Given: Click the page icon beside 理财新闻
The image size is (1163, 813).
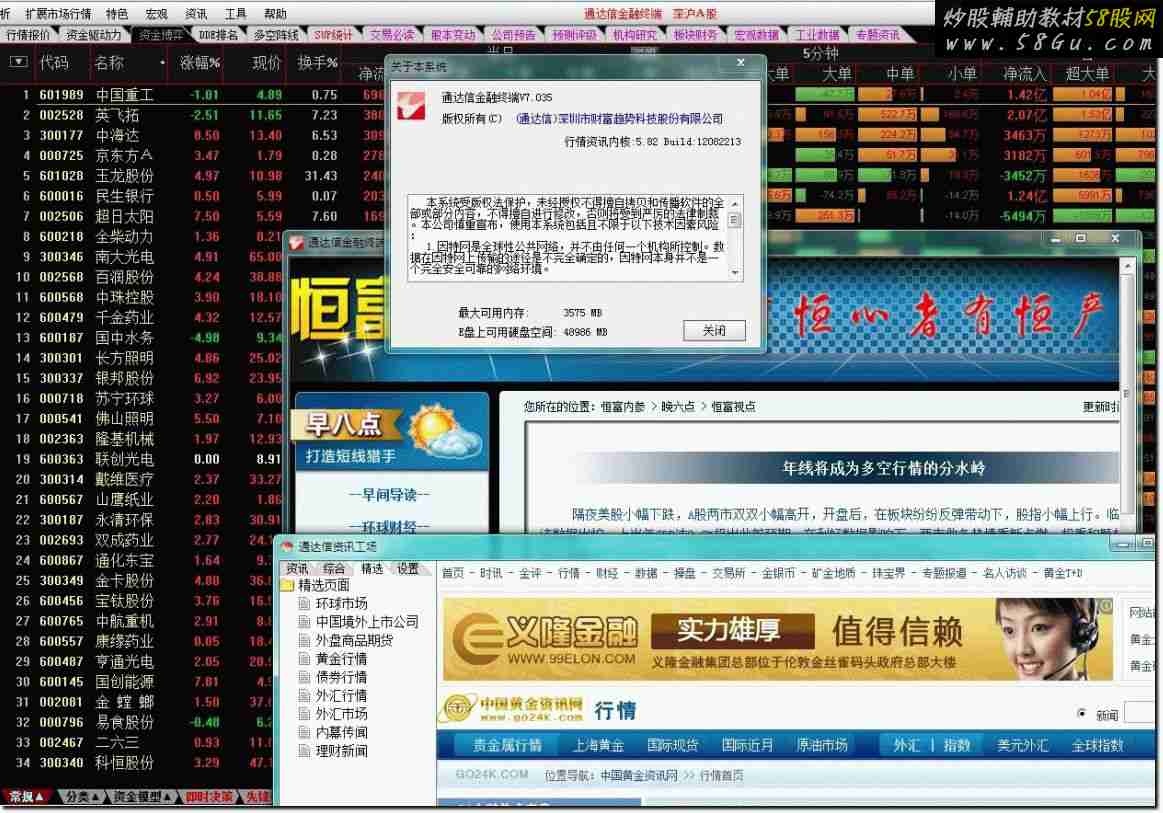Looking at the screenshot, I should click(304, 751).
